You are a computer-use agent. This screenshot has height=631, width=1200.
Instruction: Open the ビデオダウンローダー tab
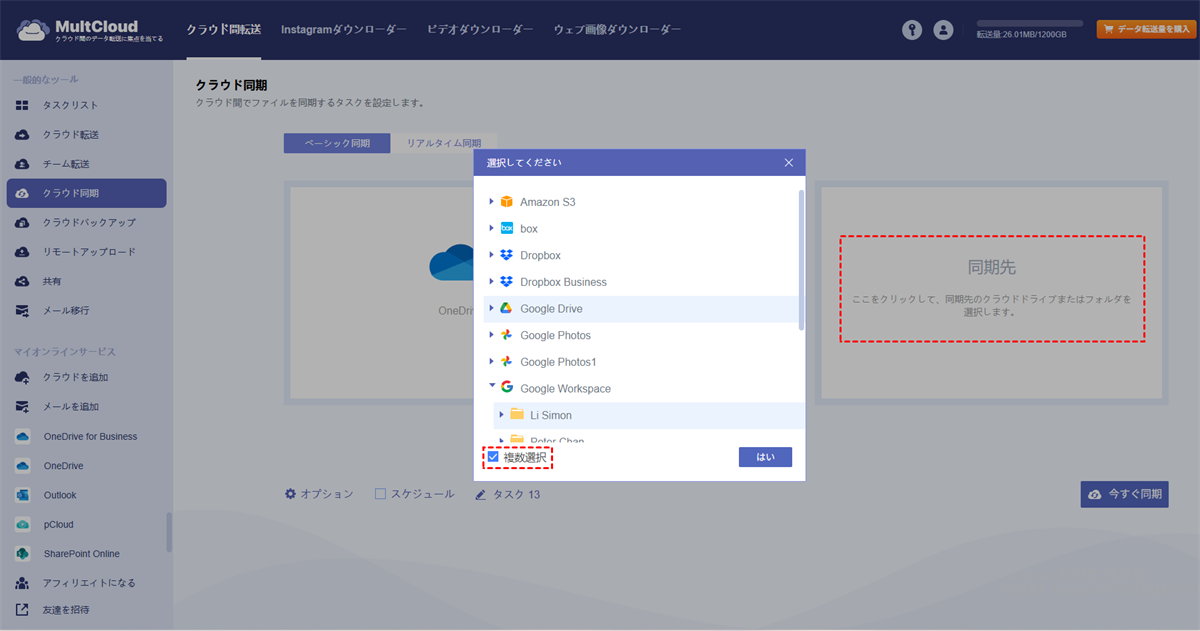click(x=480, y=30)
